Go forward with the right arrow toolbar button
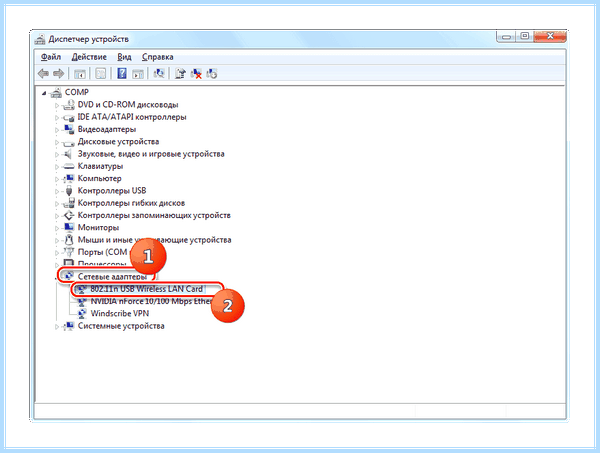 coord(59,73)
